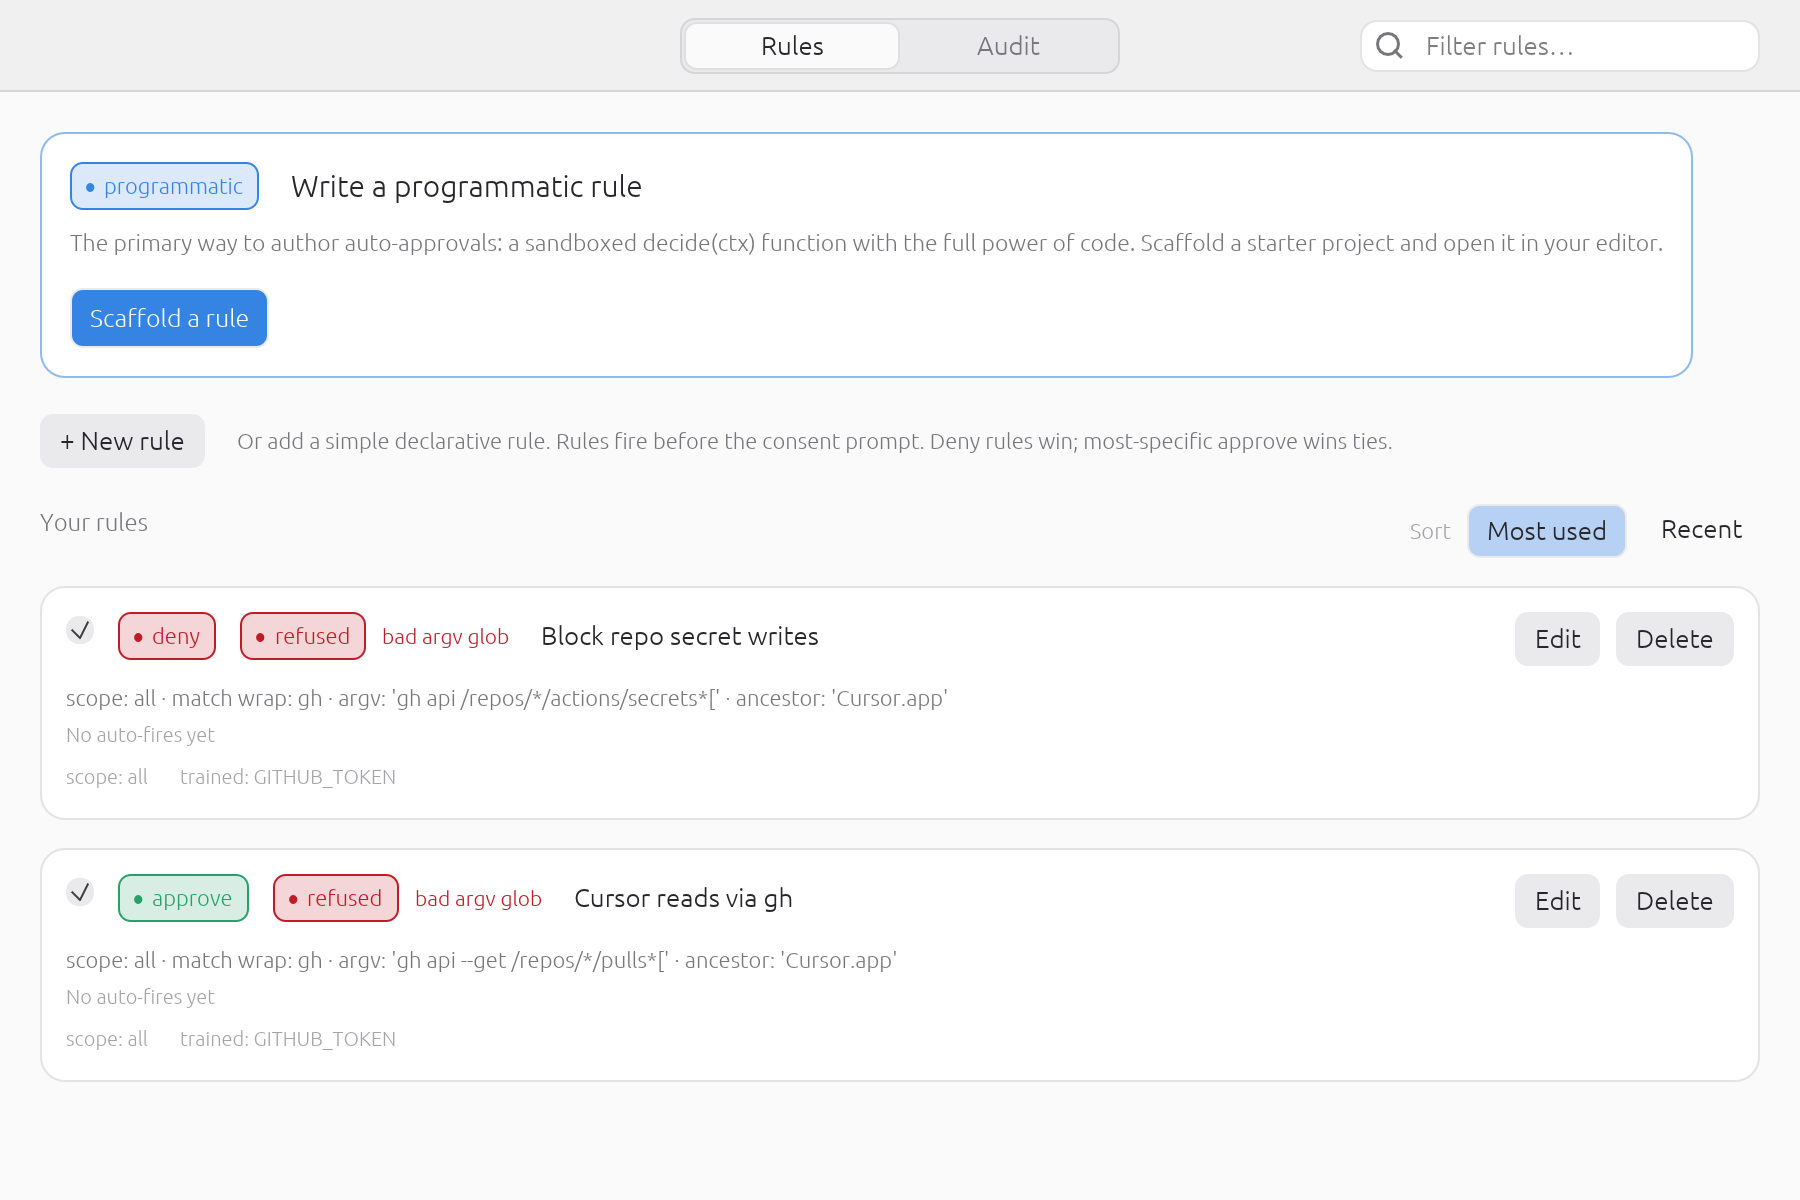Open the Audit tab
This screenshot has height=1200, width=1800.
1008,46
